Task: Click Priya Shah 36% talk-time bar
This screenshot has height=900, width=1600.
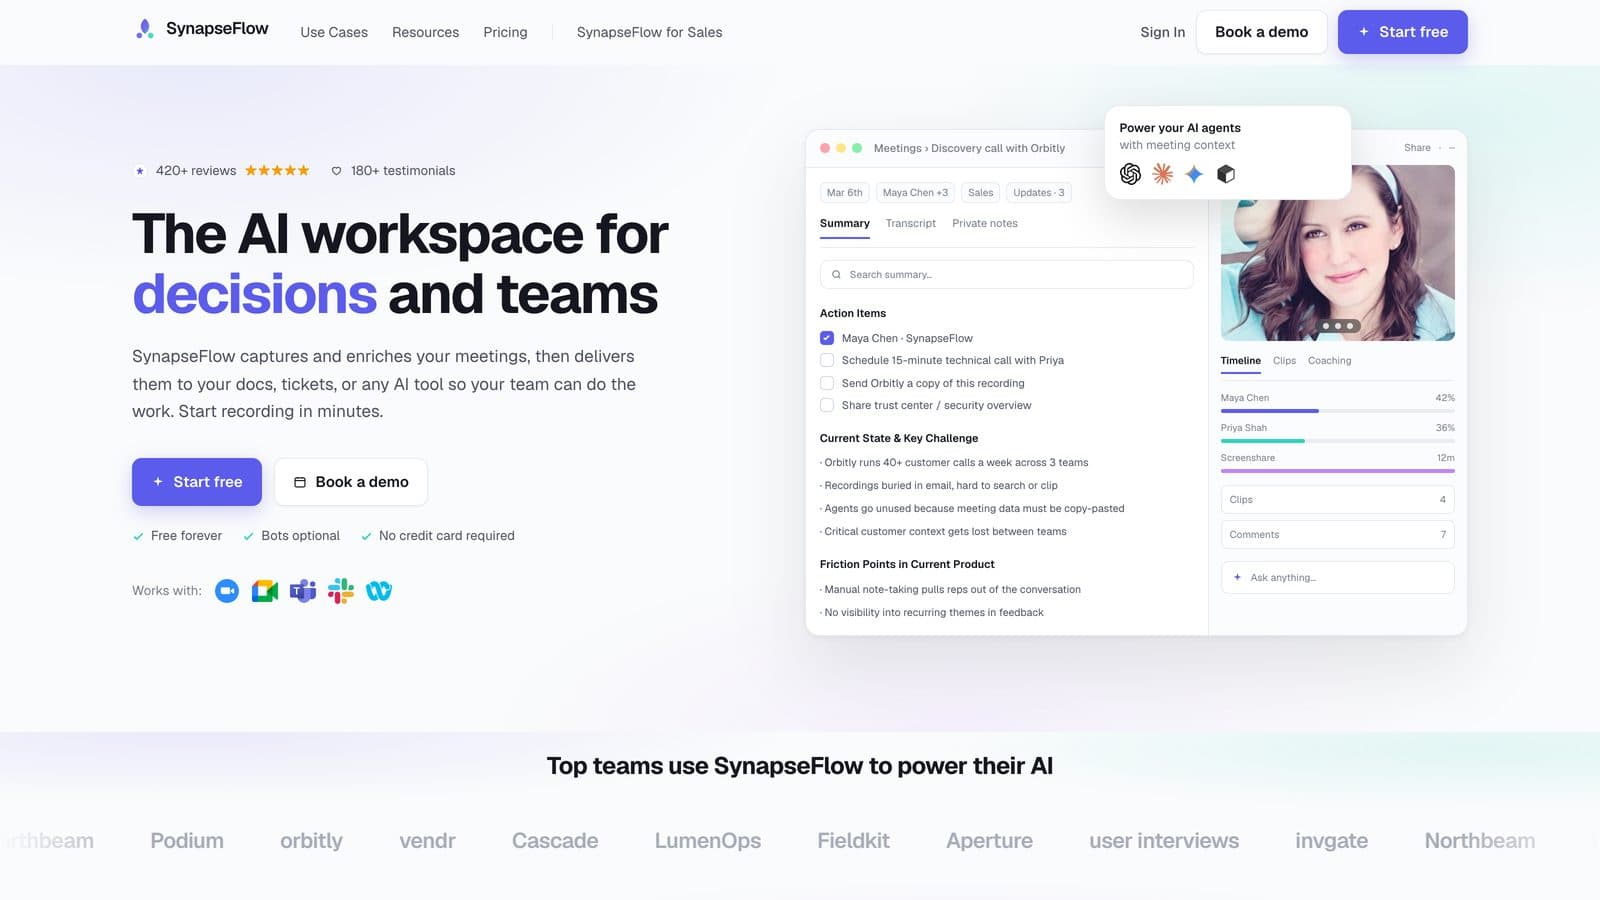Action: (x=1337, y=440)
